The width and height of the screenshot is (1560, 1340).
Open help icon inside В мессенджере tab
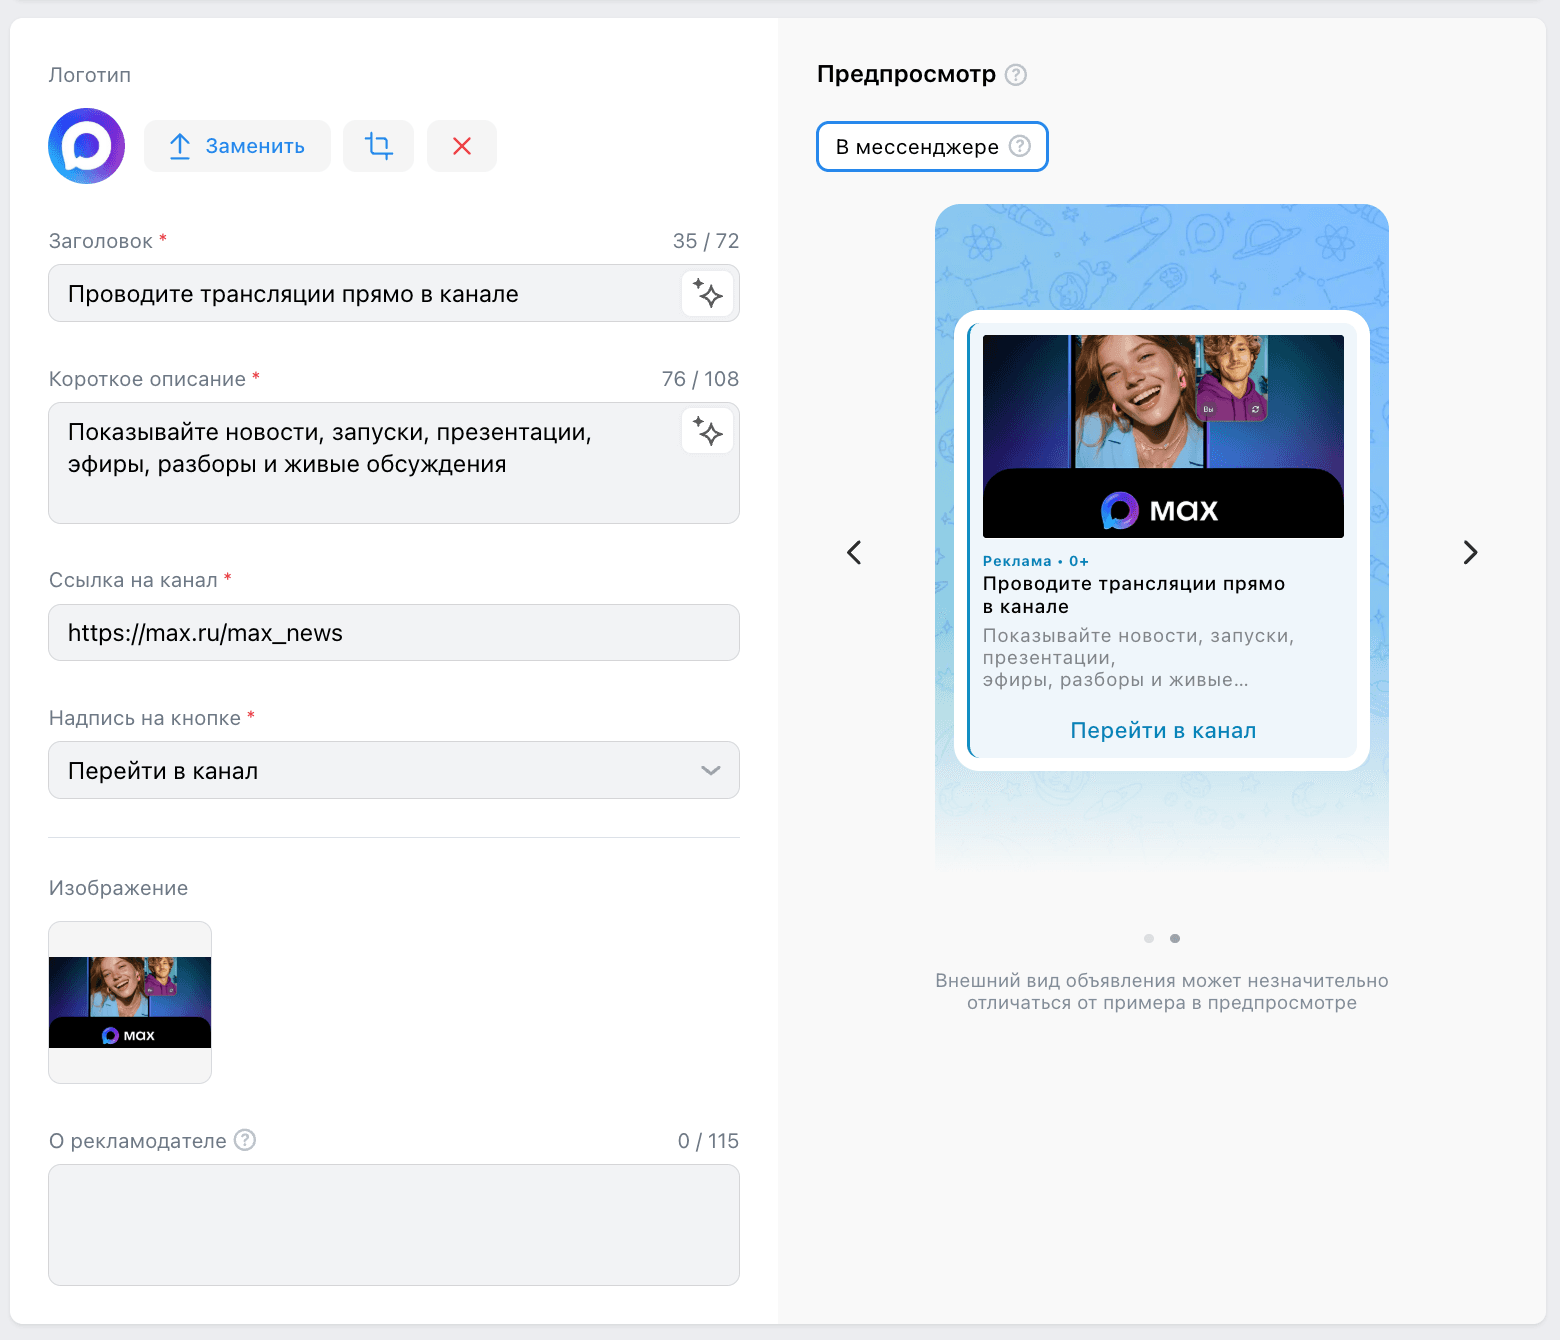(x=1020, y=146)
